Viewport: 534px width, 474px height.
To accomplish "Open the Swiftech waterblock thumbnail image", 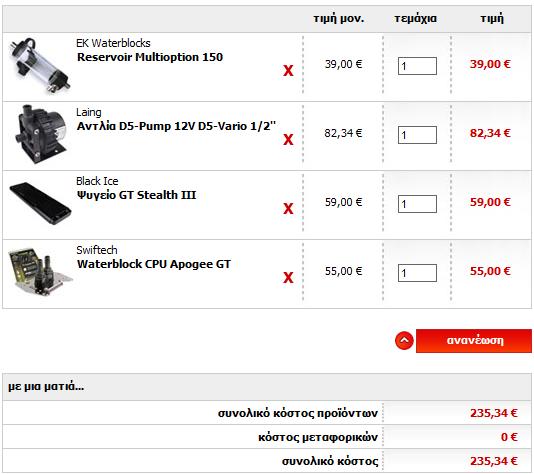I will tap(41, 272).
